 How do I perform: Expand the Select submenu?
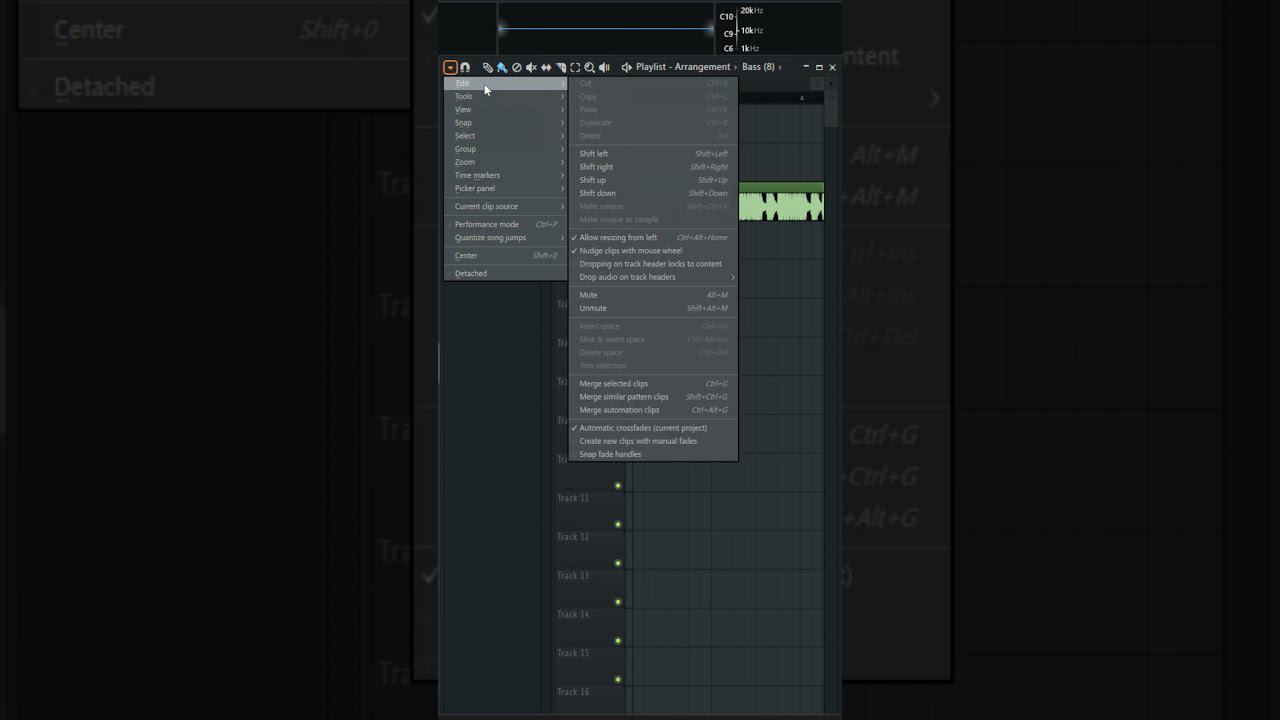point(506,135)
